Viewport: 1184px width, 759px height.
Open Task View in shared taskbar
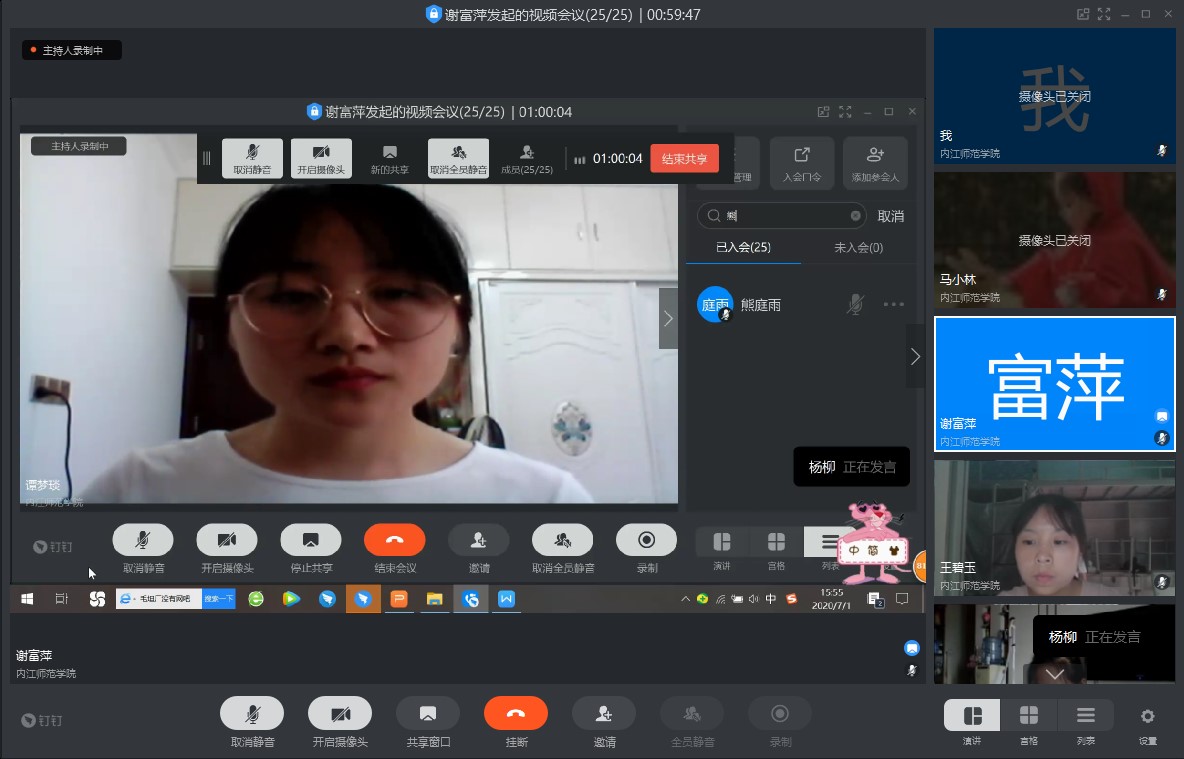(x=62, y=599)
